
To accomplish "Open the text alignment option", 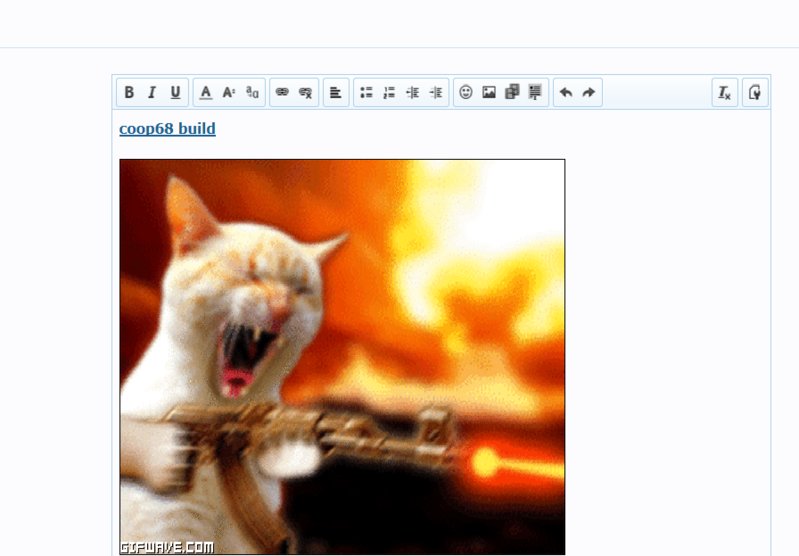I will (336, 93).
